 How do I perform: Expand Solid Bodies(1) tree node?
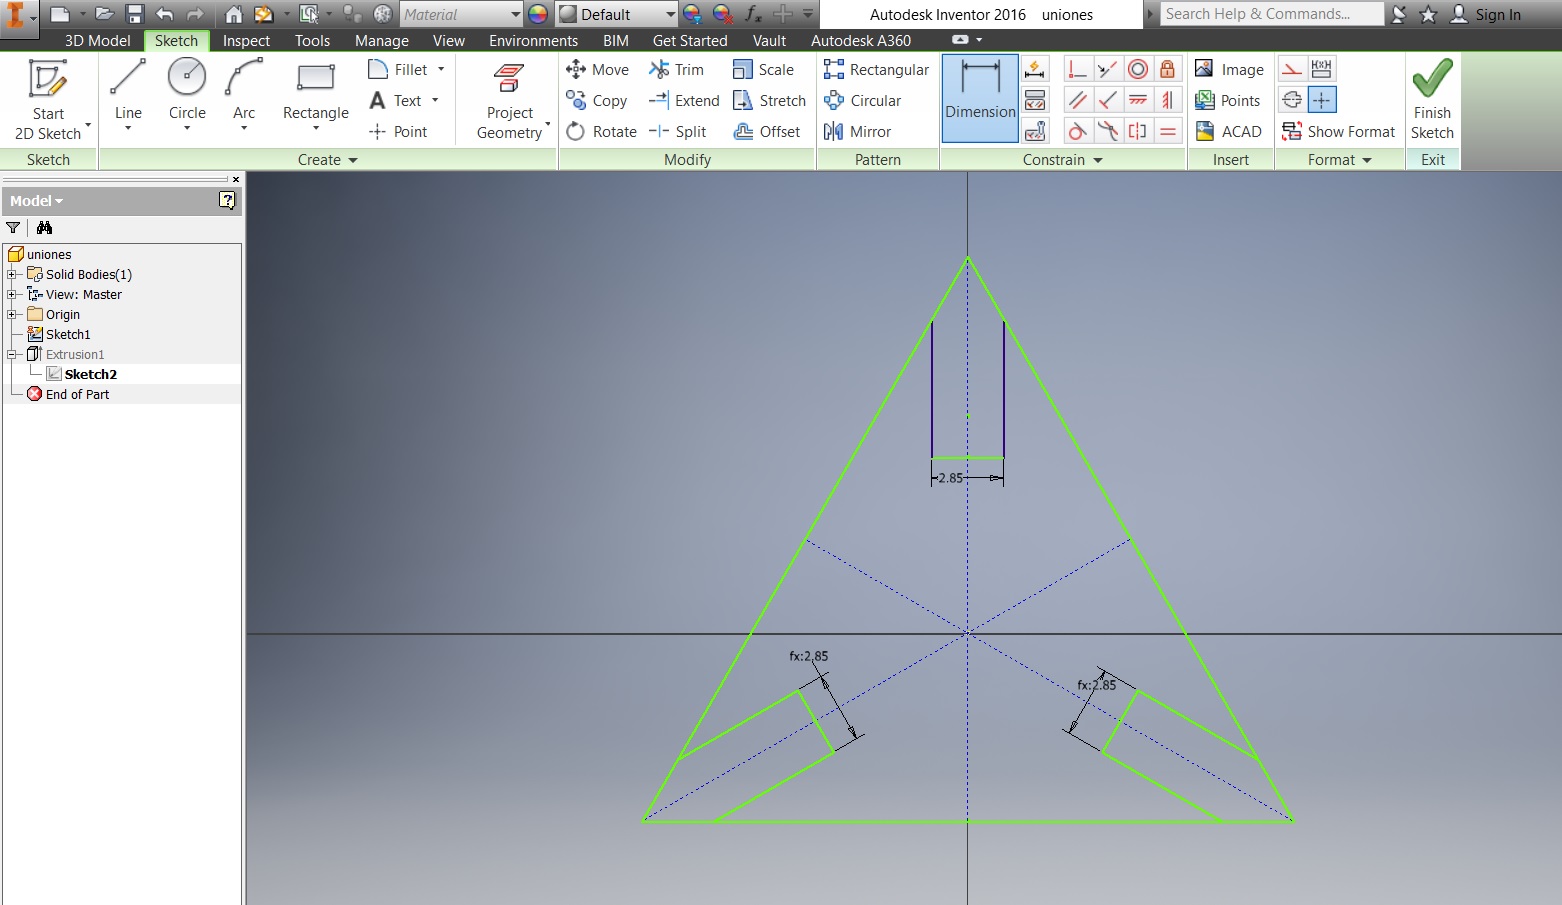12,274
